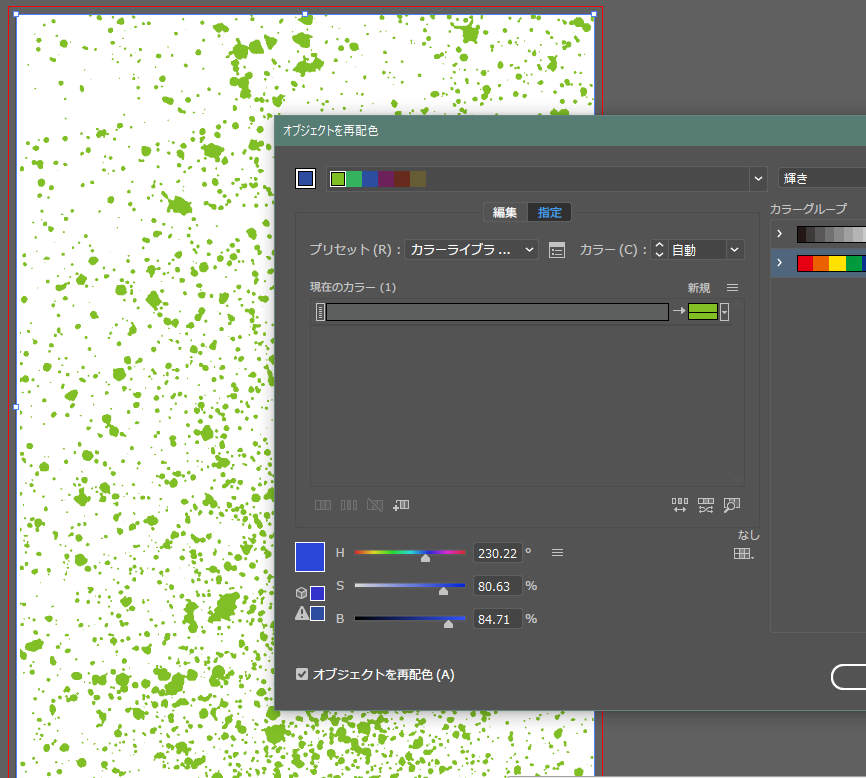Expand the rainbow color group
This screenshot has height=778, width=866.
point(779,262)
